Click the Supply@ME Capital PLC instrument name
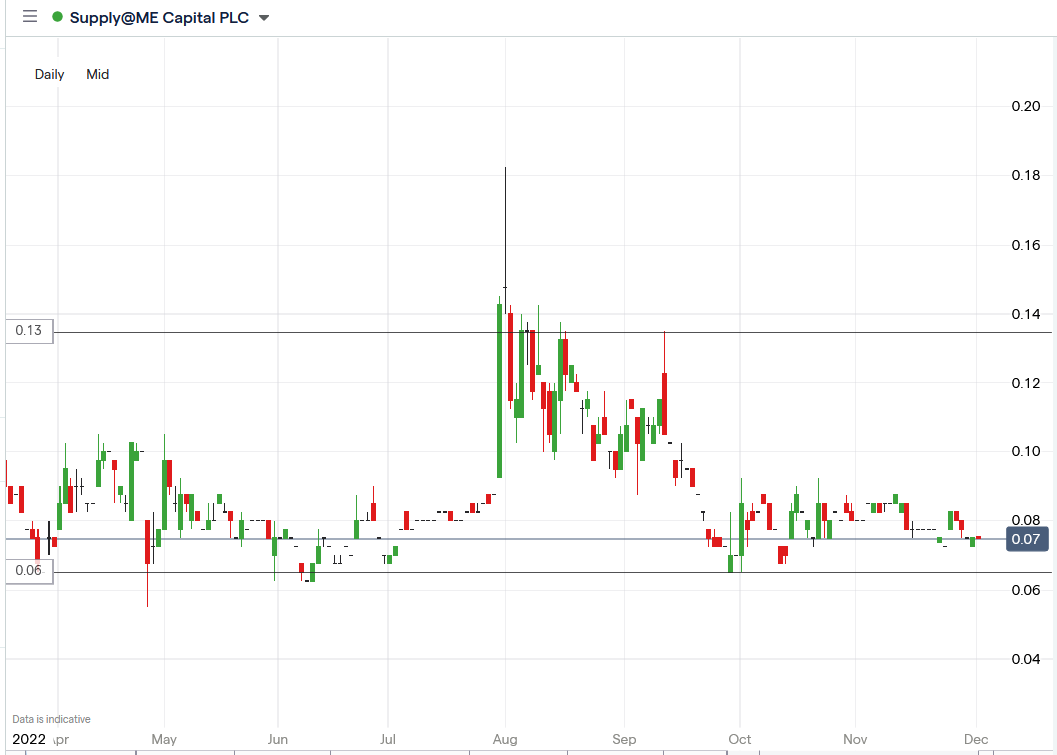1057x755 pixels. (x=159, y=18)
